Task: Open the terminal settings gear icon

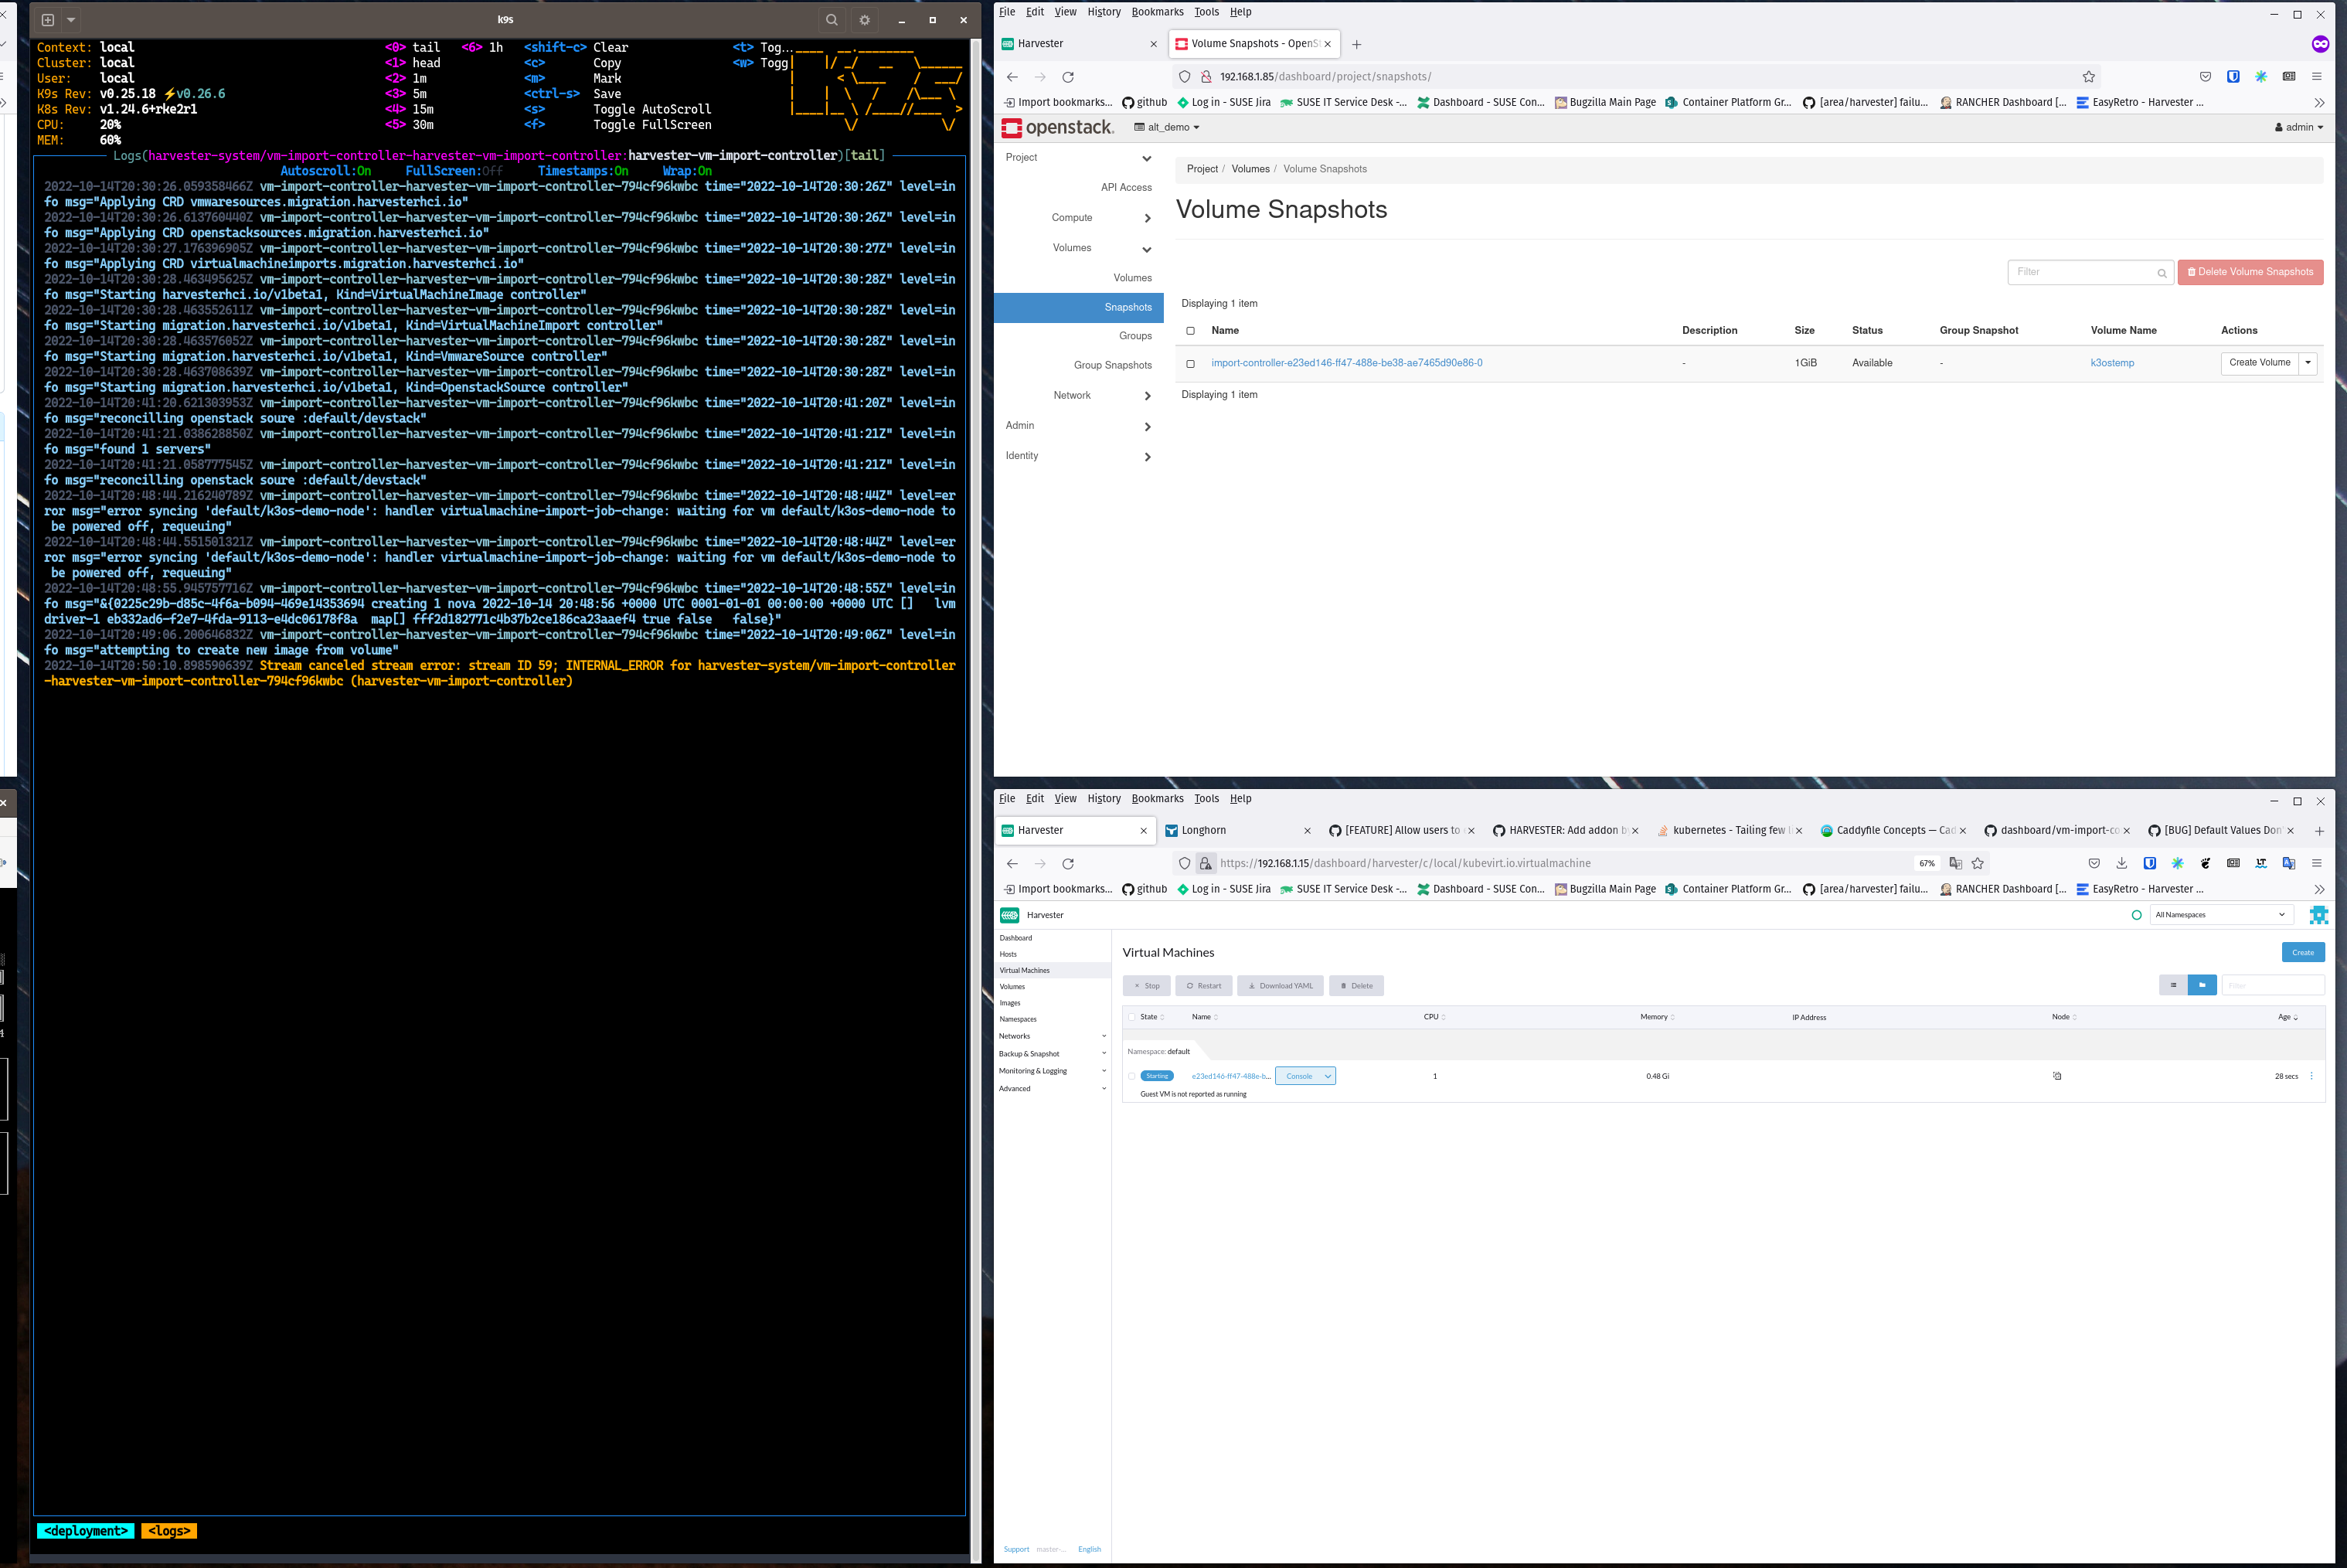Action: point(865,20)
